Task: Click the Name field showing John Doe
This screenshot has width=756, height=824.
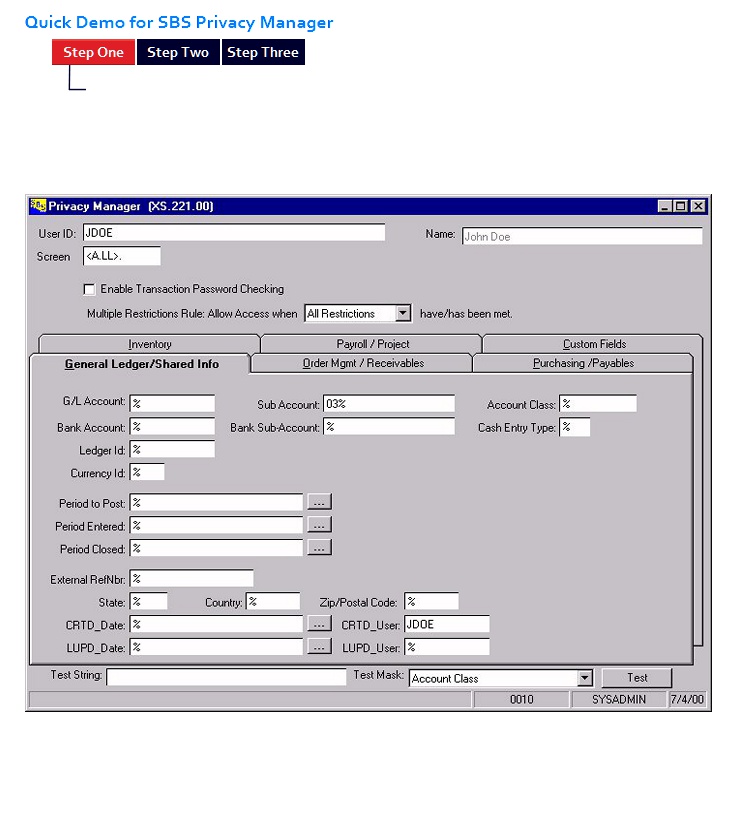Action: [x=582, y=236]
